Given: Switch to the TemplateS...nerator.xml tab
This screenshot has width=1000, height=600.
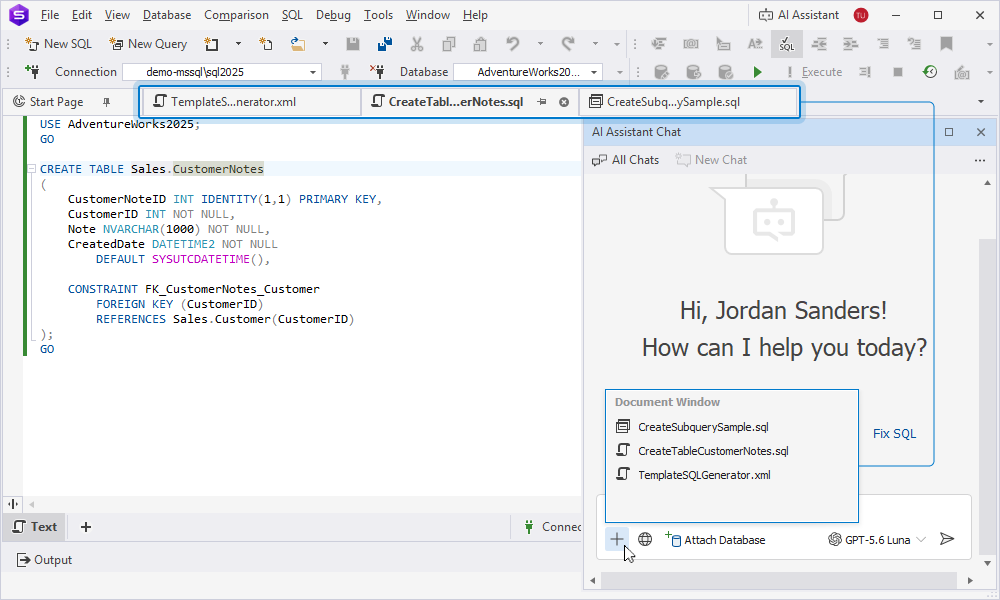Looking at the screenshot, I should pos(251,101).
